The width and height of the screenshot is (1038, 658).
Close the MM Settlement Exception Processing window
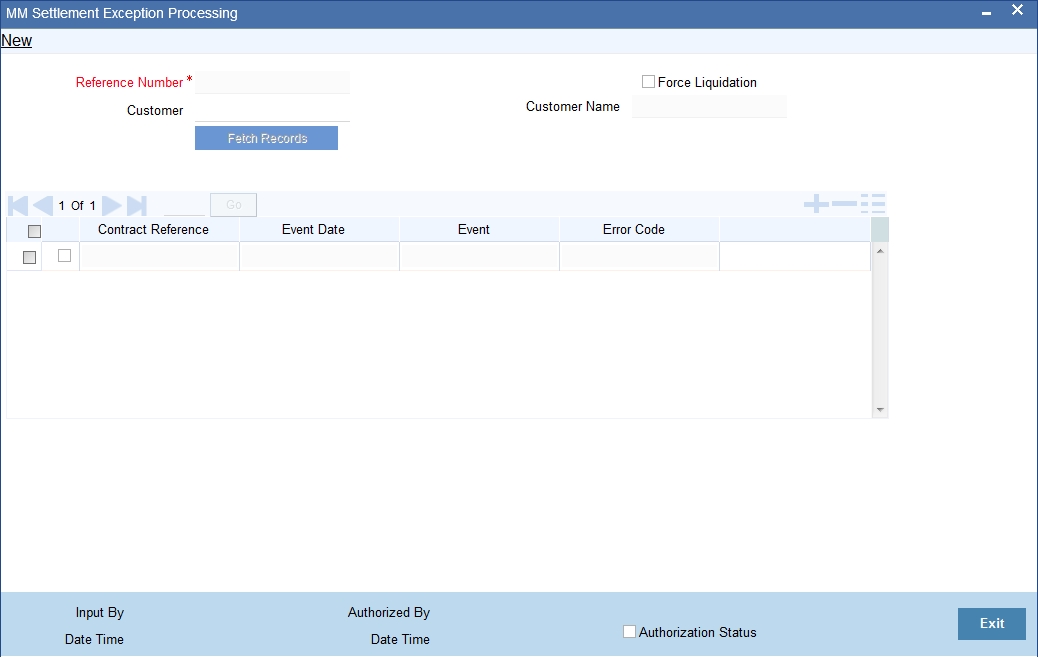coord(1017,10)
